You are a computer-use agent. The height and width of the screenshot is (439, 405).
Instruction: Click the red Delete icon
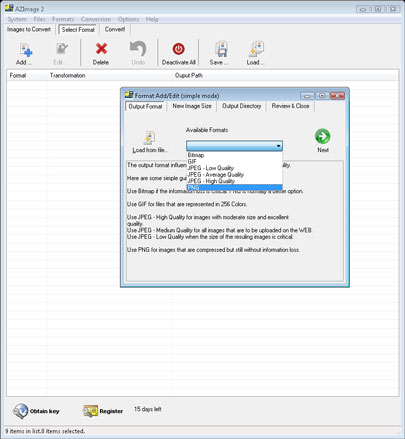pos(101,49)
